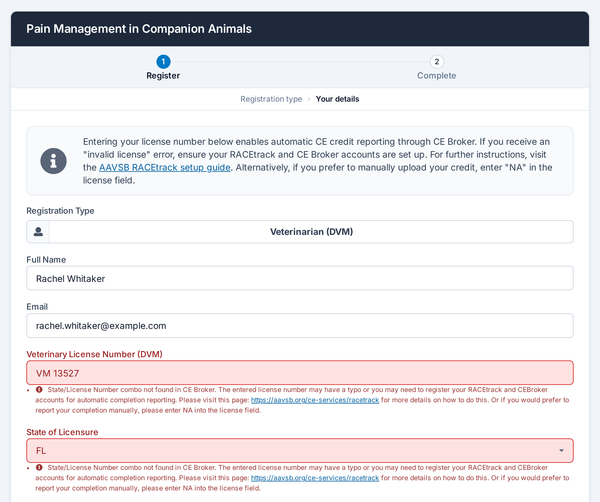This screenshot has height=502, width=600.
Task: Click error icon under State of Licensure field
Action: (39, 468)
